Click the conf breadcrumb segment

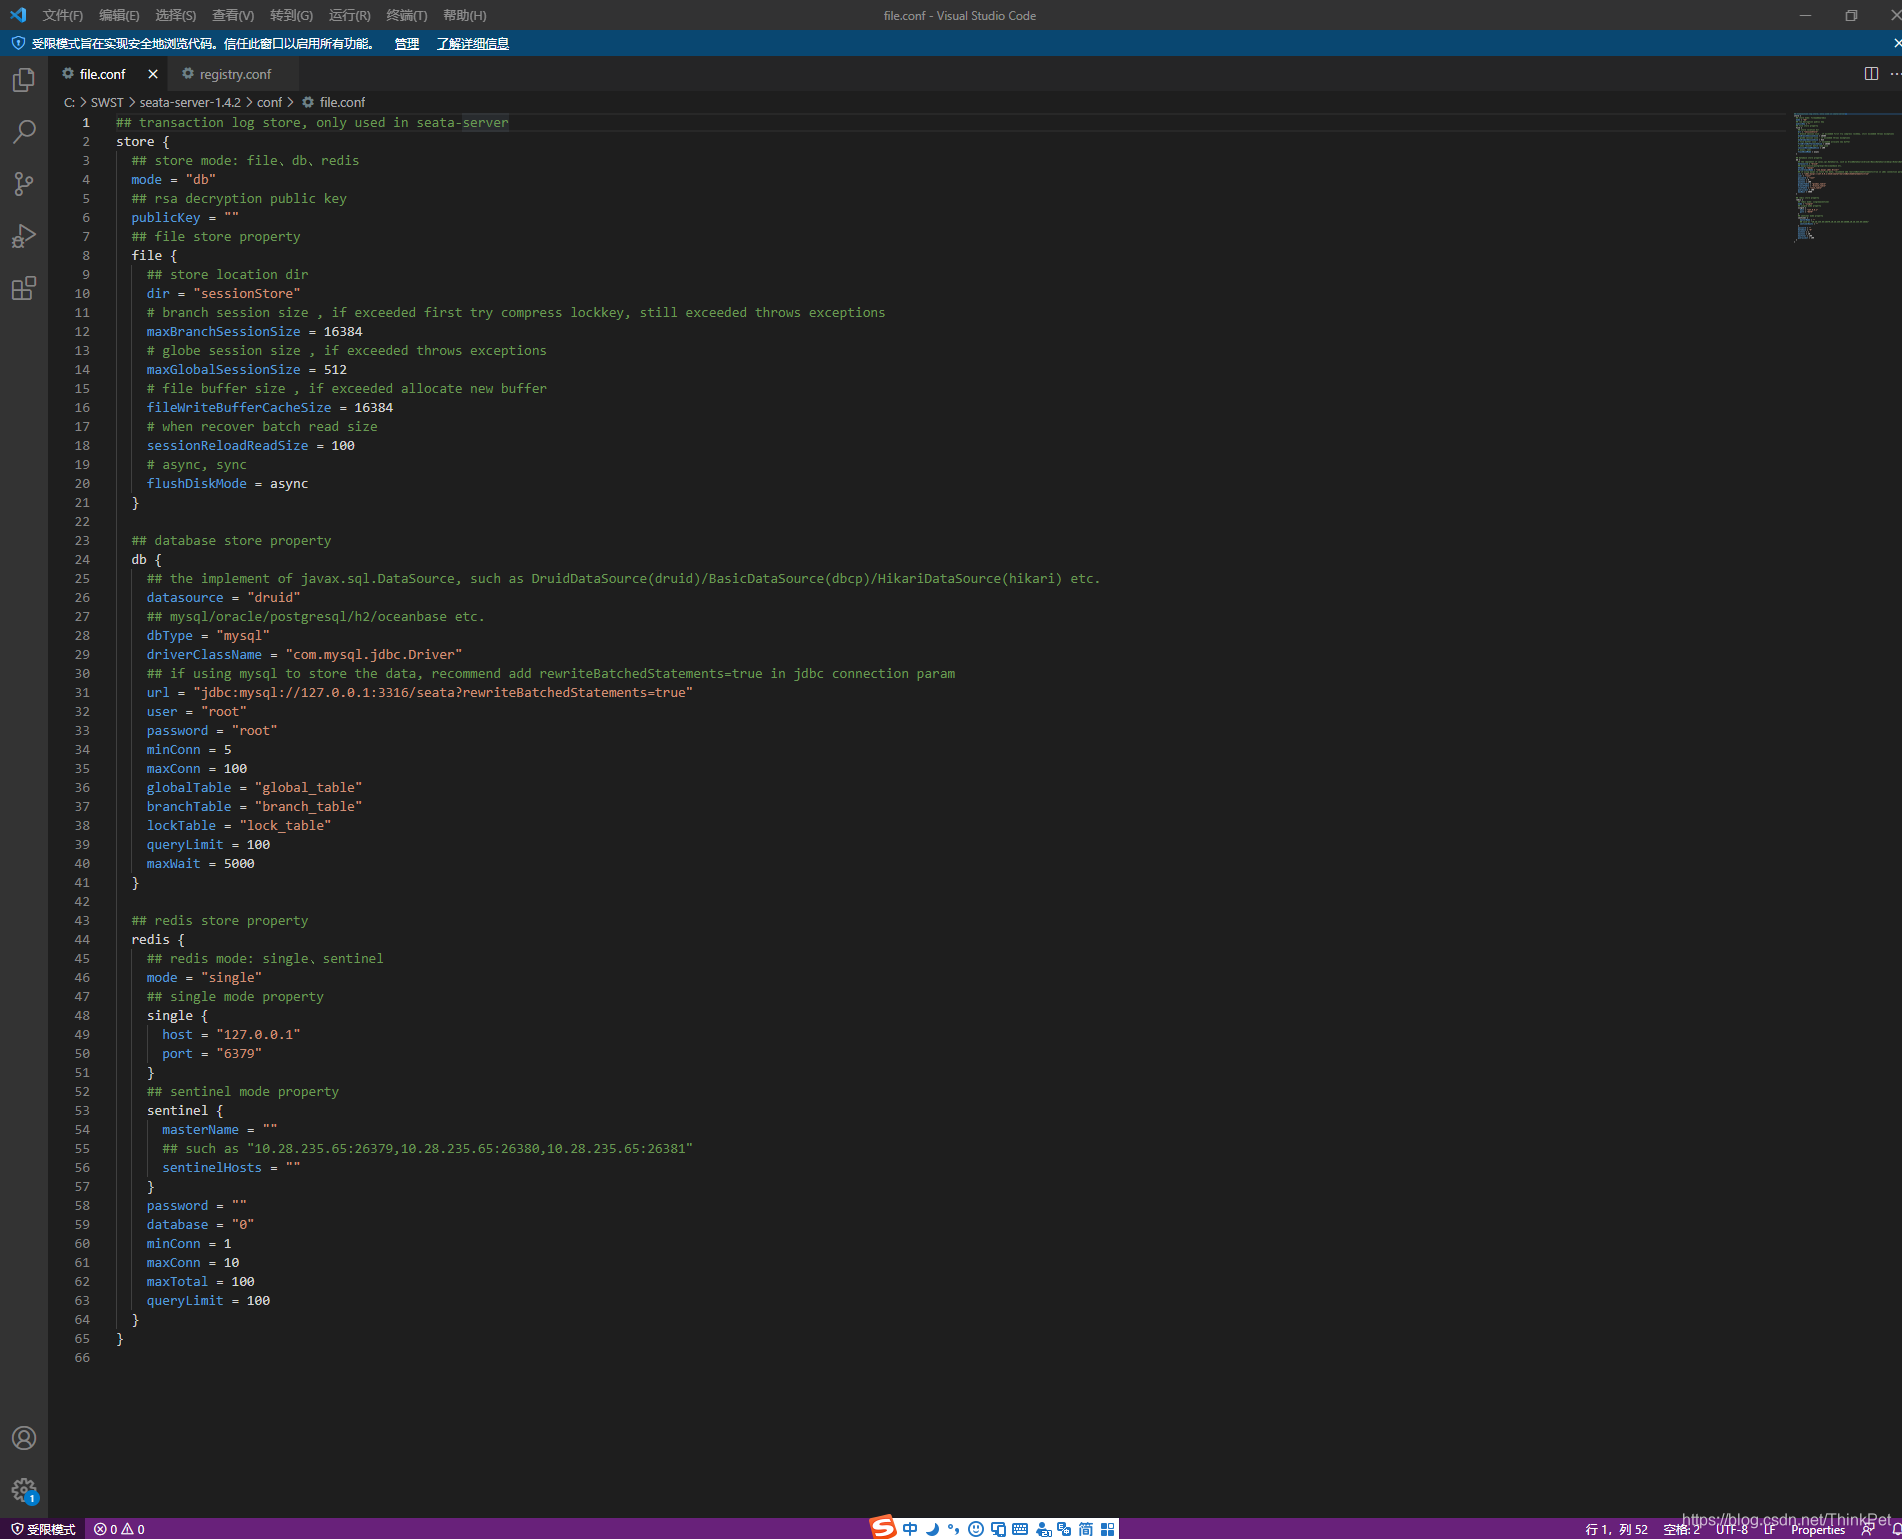tap(269, 102)
